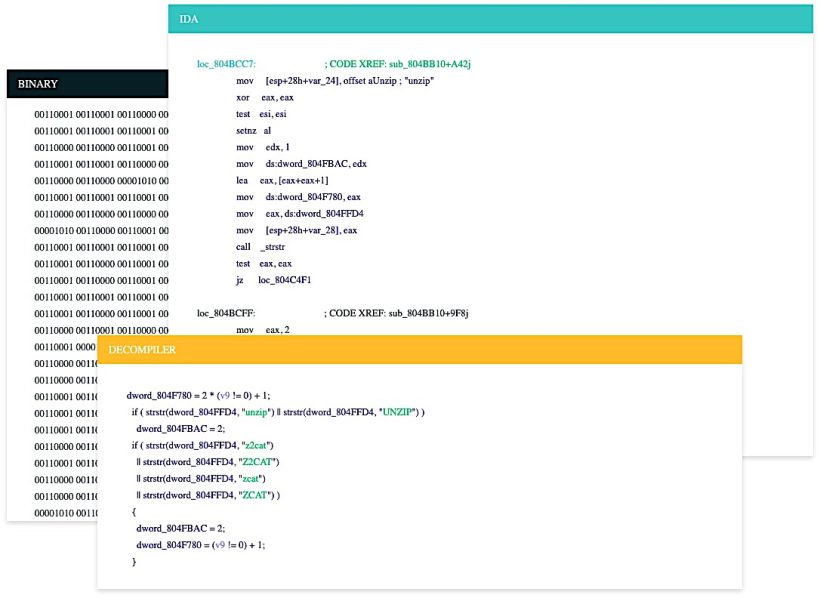Select the dword_804FBAC variable name
Viewport: 820px width, 598px height.
click(172, 428)
